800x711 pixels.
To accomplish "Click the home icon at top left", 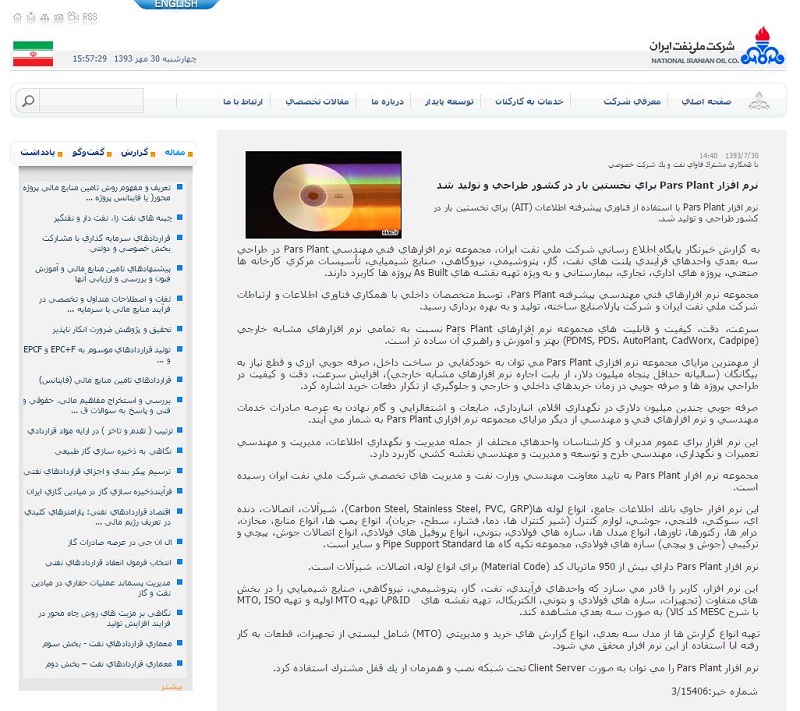I will pos(17,17).
